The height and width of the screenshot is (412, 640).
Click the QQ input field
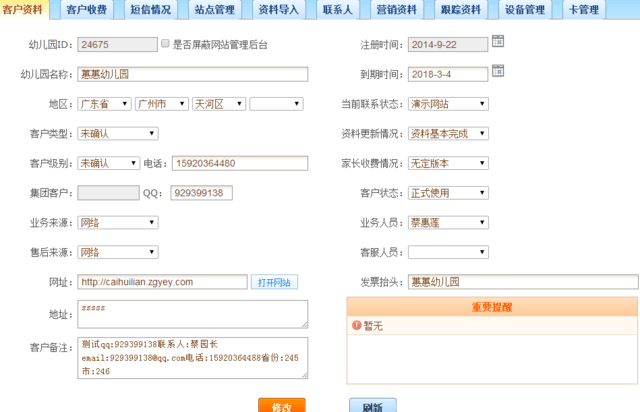(202, 193)
